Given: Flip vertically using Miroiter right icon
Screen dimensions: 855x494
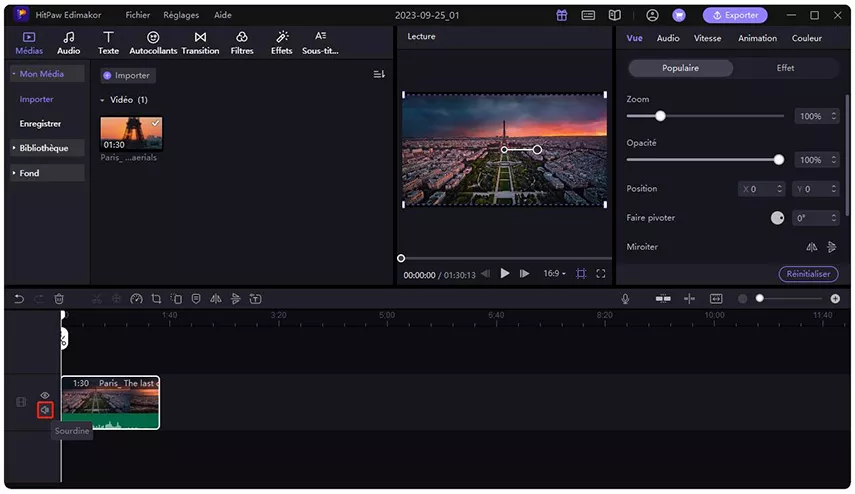Looking at the screenshot, I should point(832,247).
